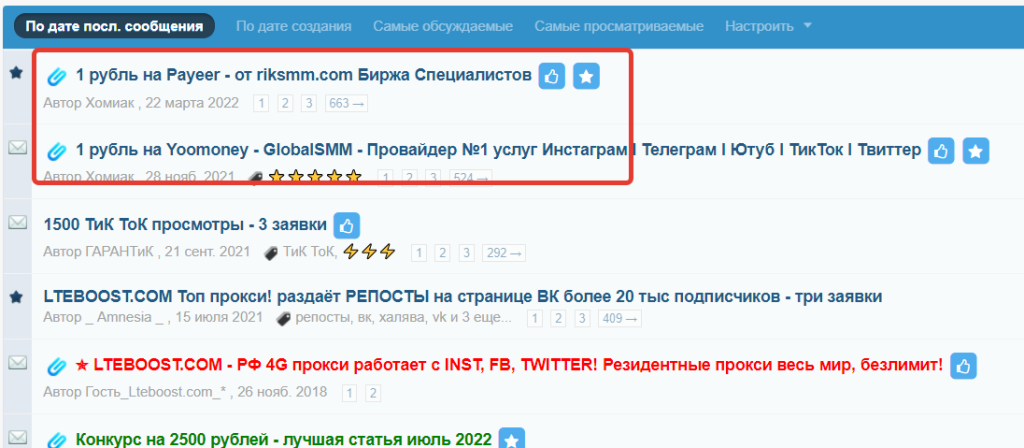Click envelope icon left of 1500 ТиК ТоК row
The image size is (1024, 448).
pos(17,222)
